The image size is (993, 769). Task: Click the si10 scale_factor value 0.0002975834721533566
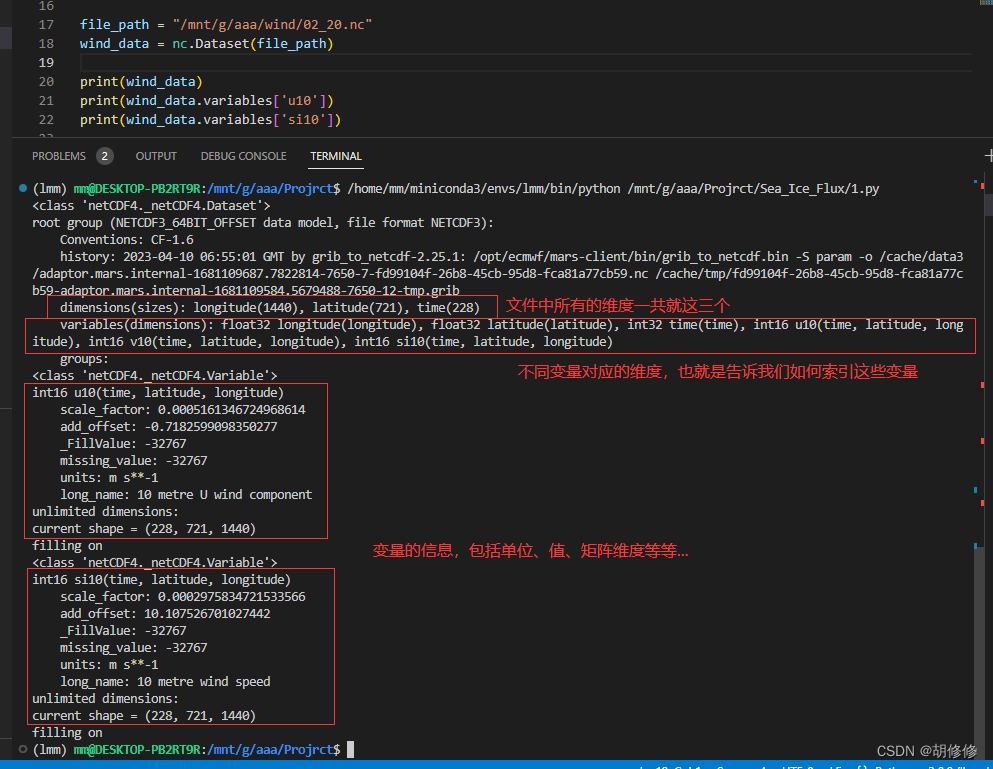point(232,597)
